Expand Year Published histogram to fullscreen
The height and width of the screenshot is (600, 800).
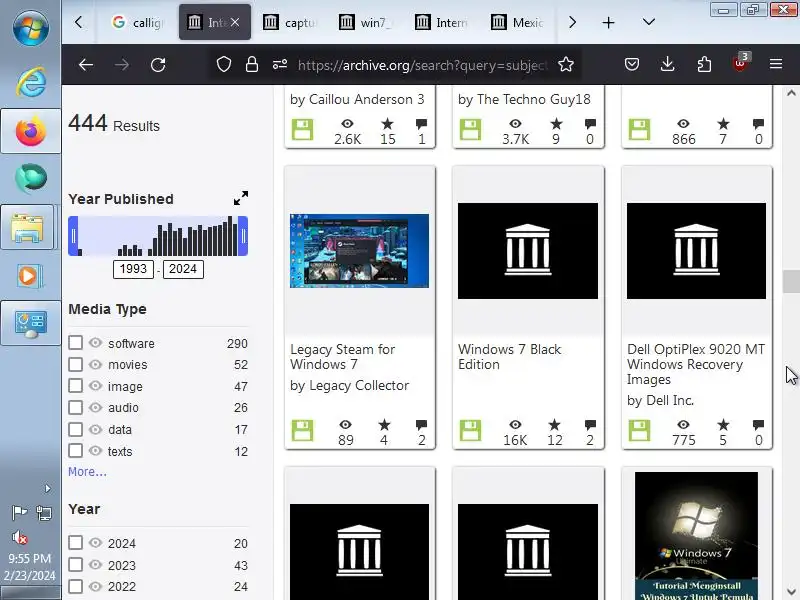(x=241, y=198)
